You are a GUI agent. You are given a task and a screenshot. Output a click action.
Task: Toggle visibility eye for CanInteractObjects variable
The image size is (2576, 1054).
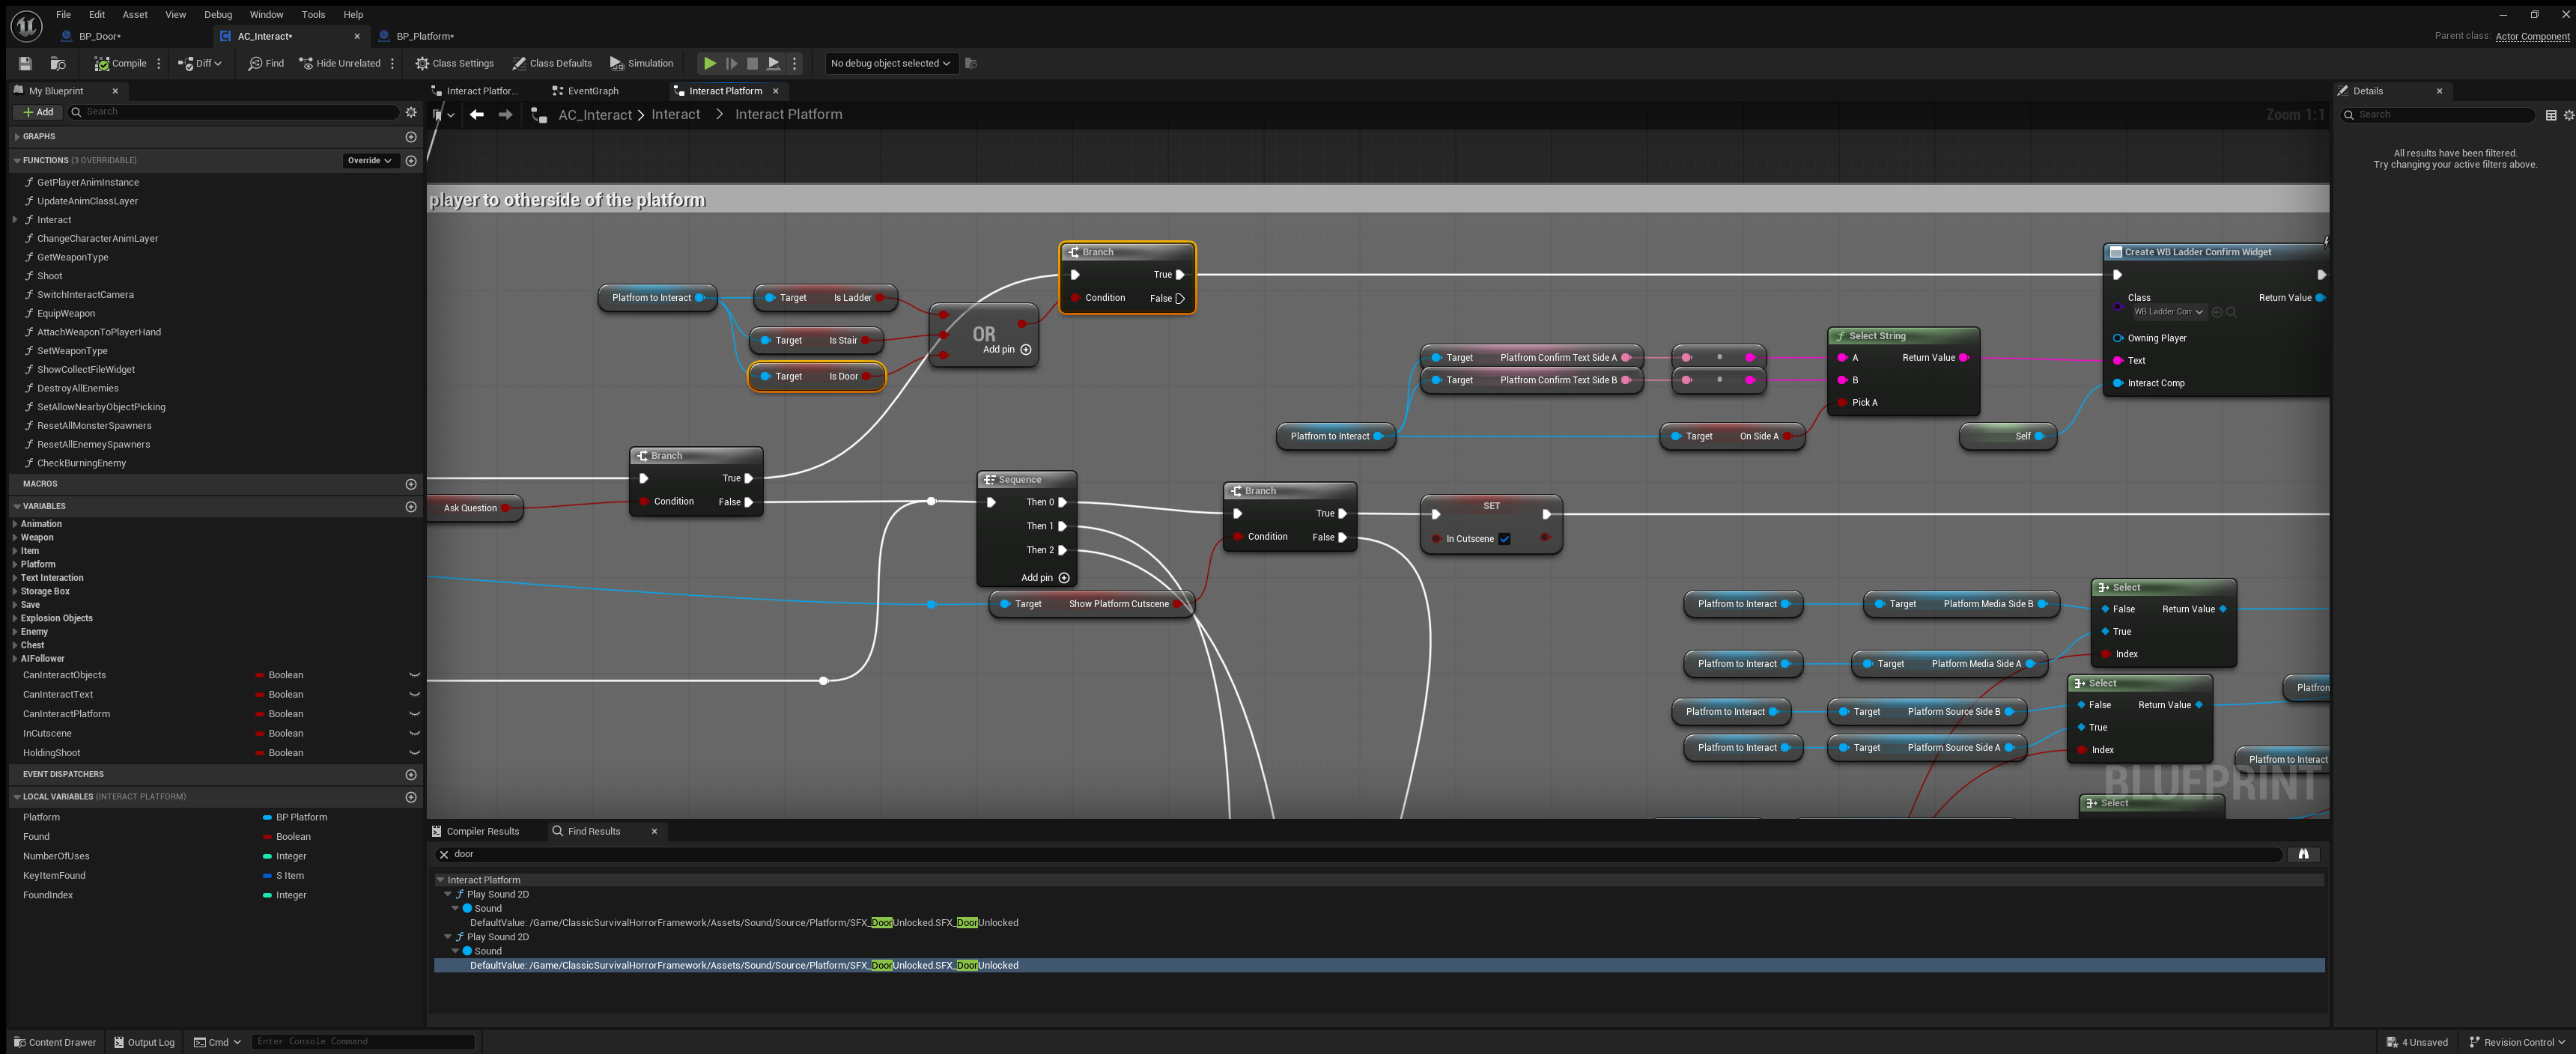[x=414, y=675]
